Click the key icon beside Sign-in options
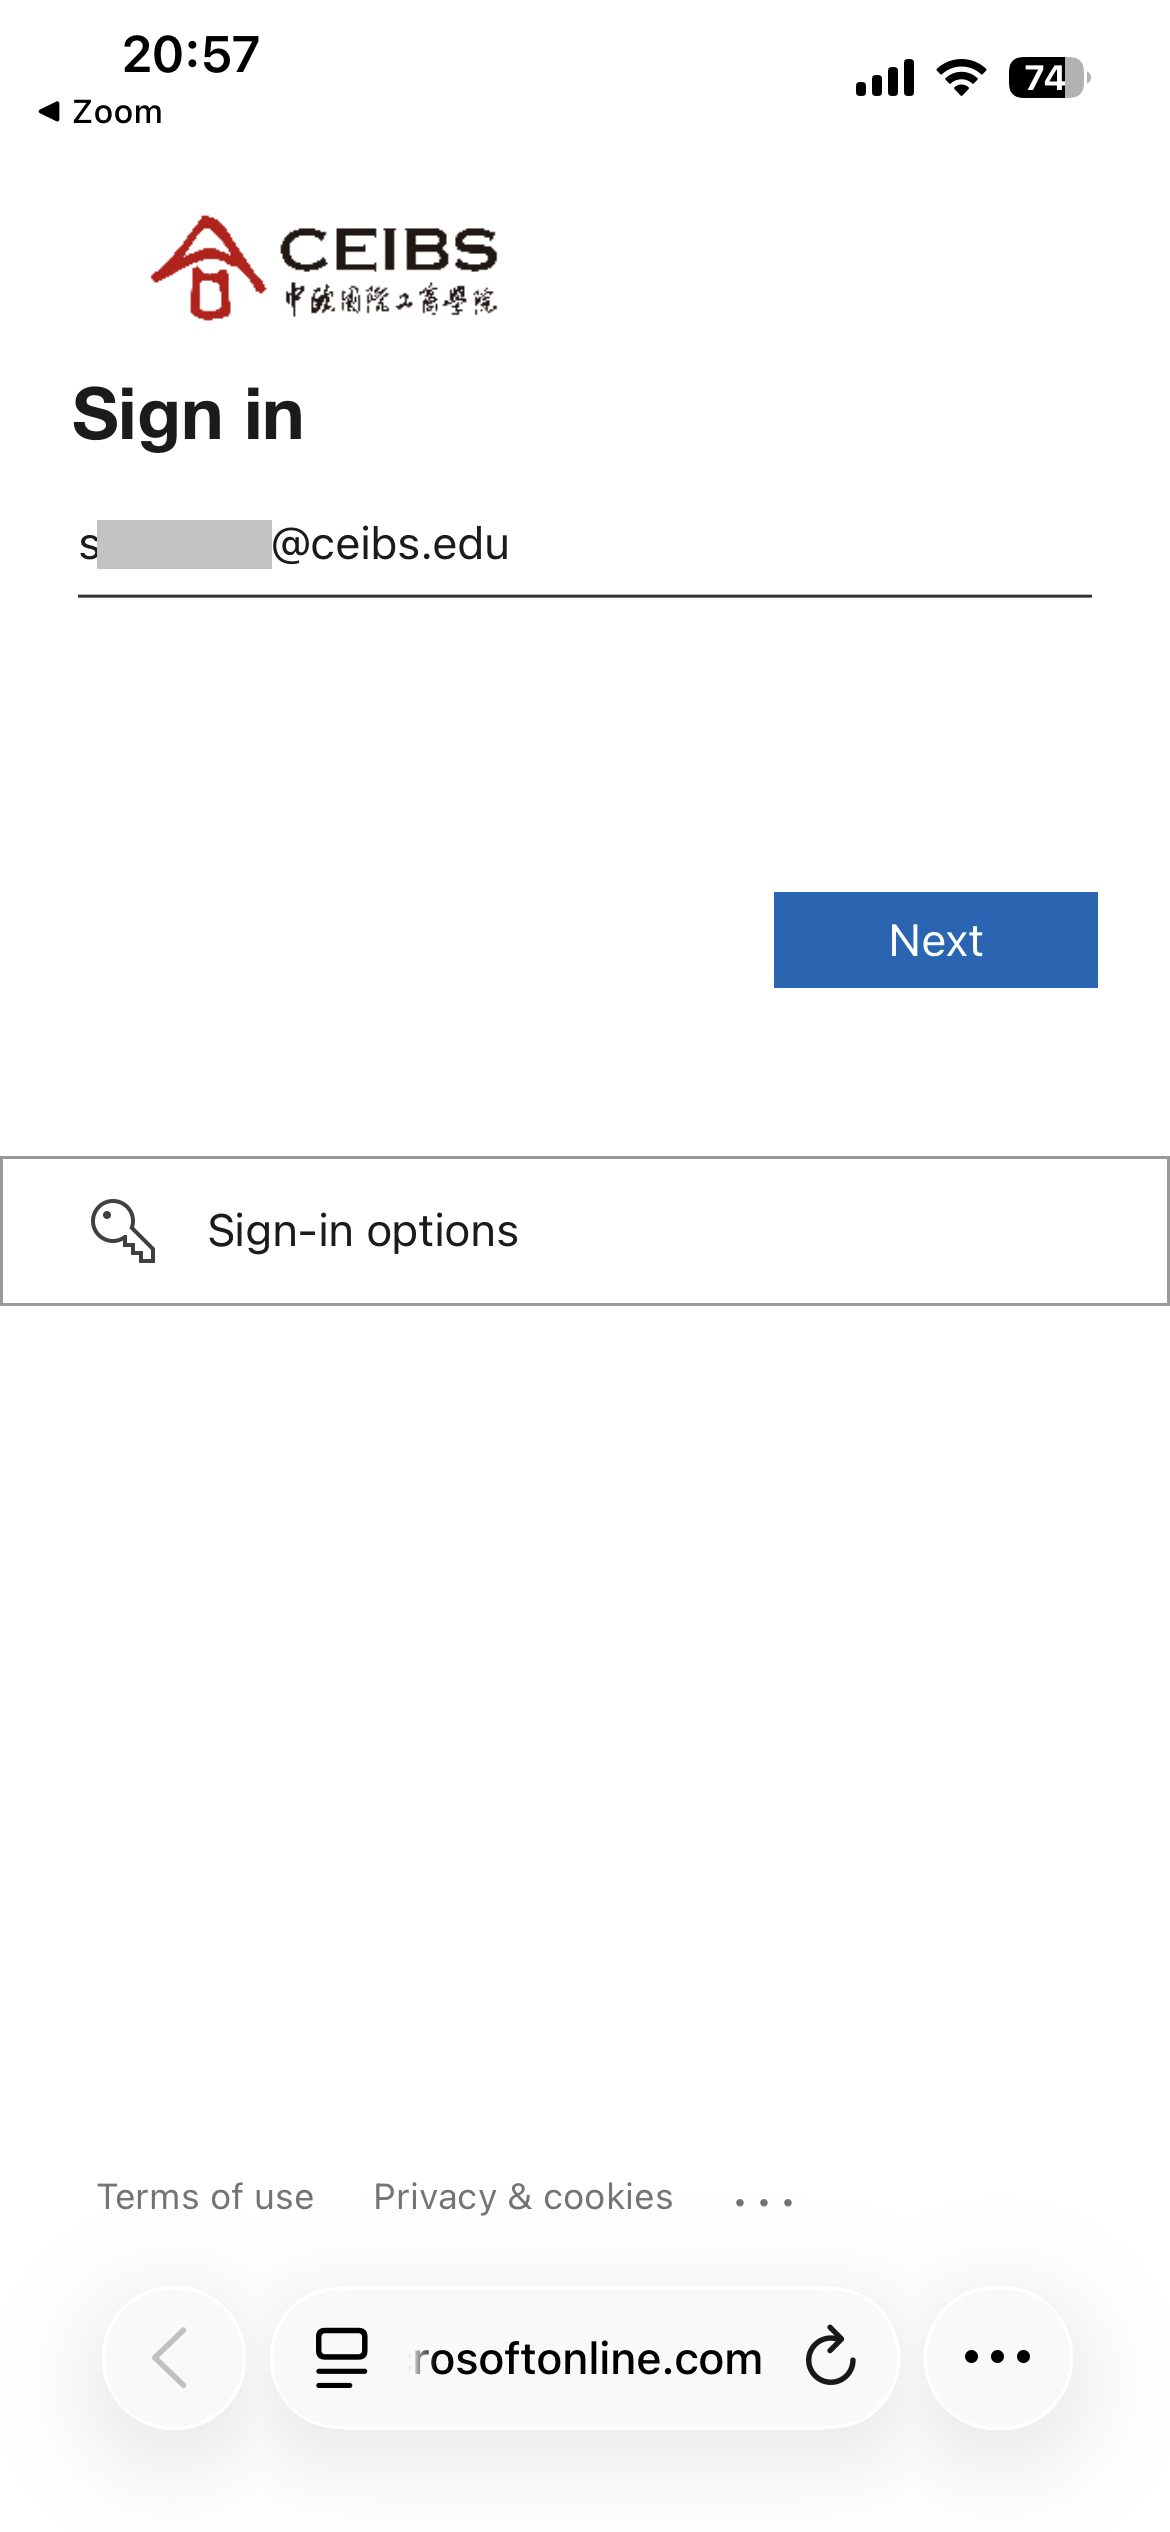The image size is (1170, 2532). pos(123,1231)
